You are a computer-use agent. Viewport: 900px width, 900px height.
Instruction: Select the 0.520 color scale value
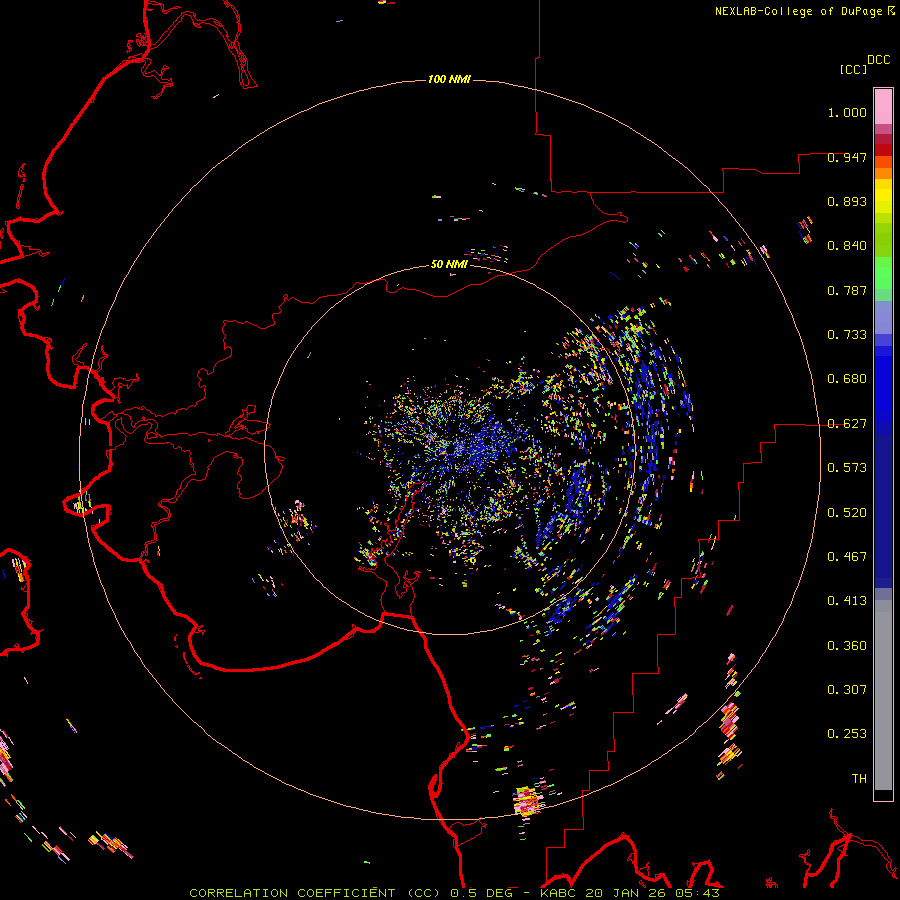pyautogui.click(x=847, y=513)
